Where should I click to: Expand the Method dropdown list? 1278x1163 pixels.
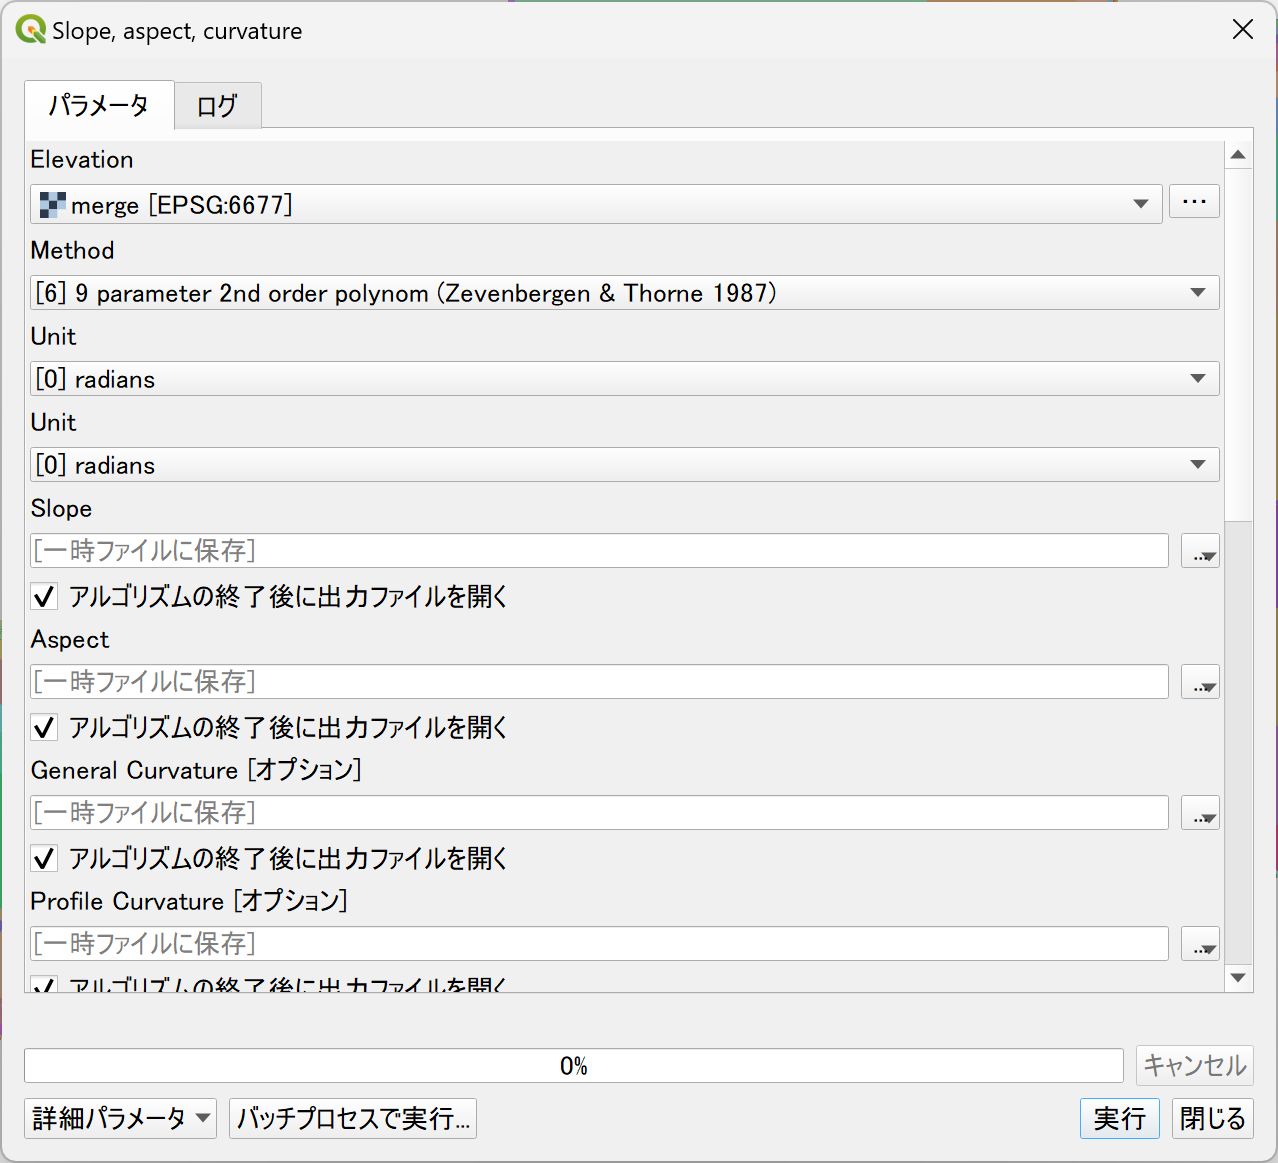click(x=625, y=293)
